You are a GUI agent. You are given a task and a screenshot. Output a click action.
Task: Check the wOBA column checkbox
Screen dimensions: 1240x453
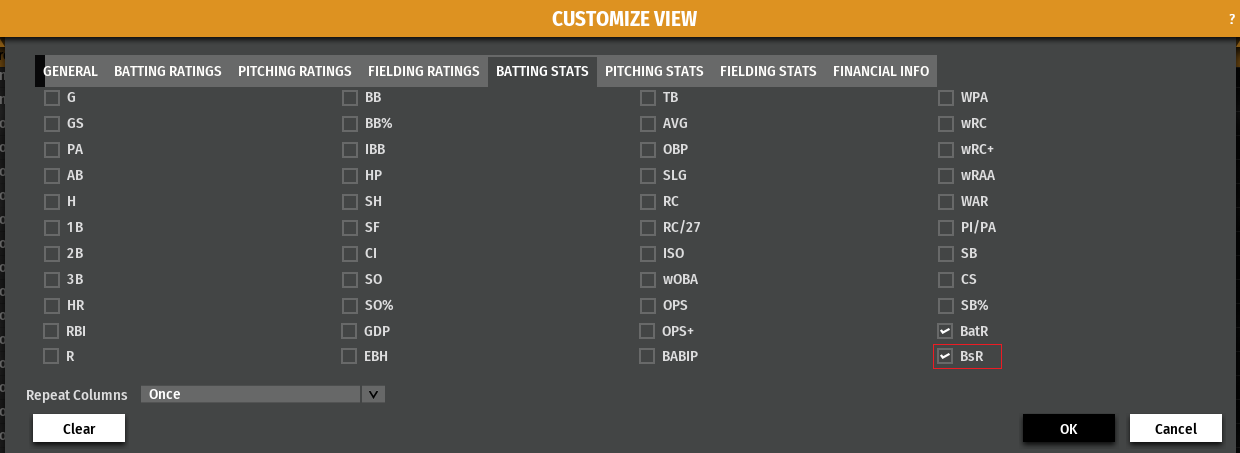click(648, 279)
